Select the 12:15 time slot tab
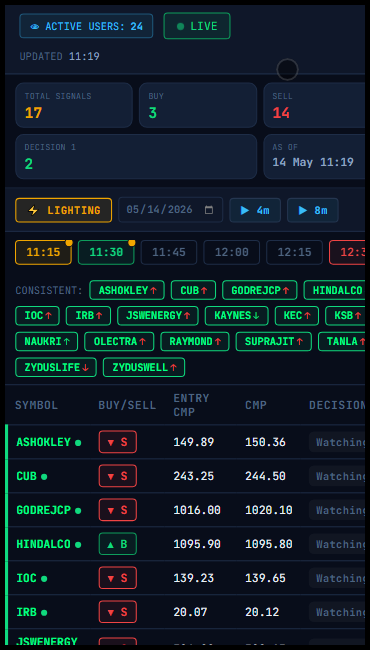 (x=294, y=252)
